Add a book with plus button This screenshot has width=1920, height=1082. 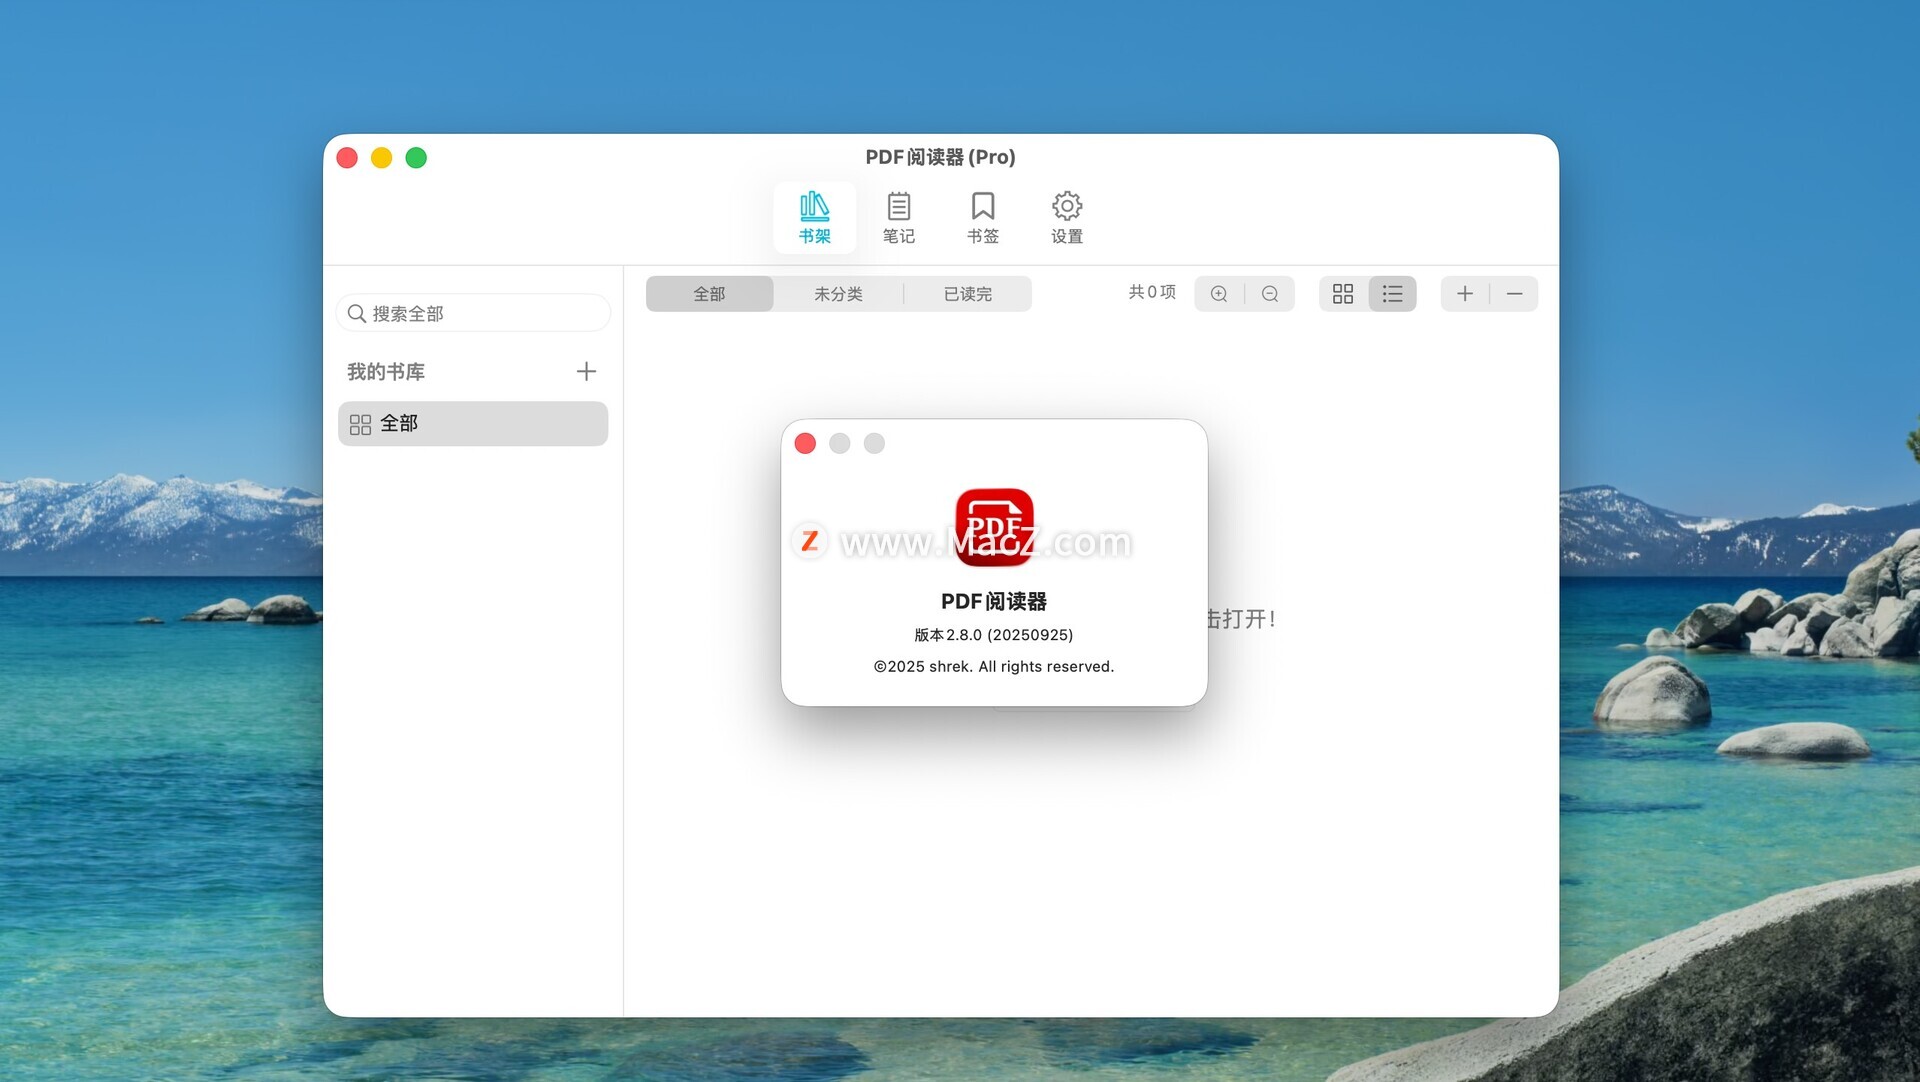[1465, 294]
